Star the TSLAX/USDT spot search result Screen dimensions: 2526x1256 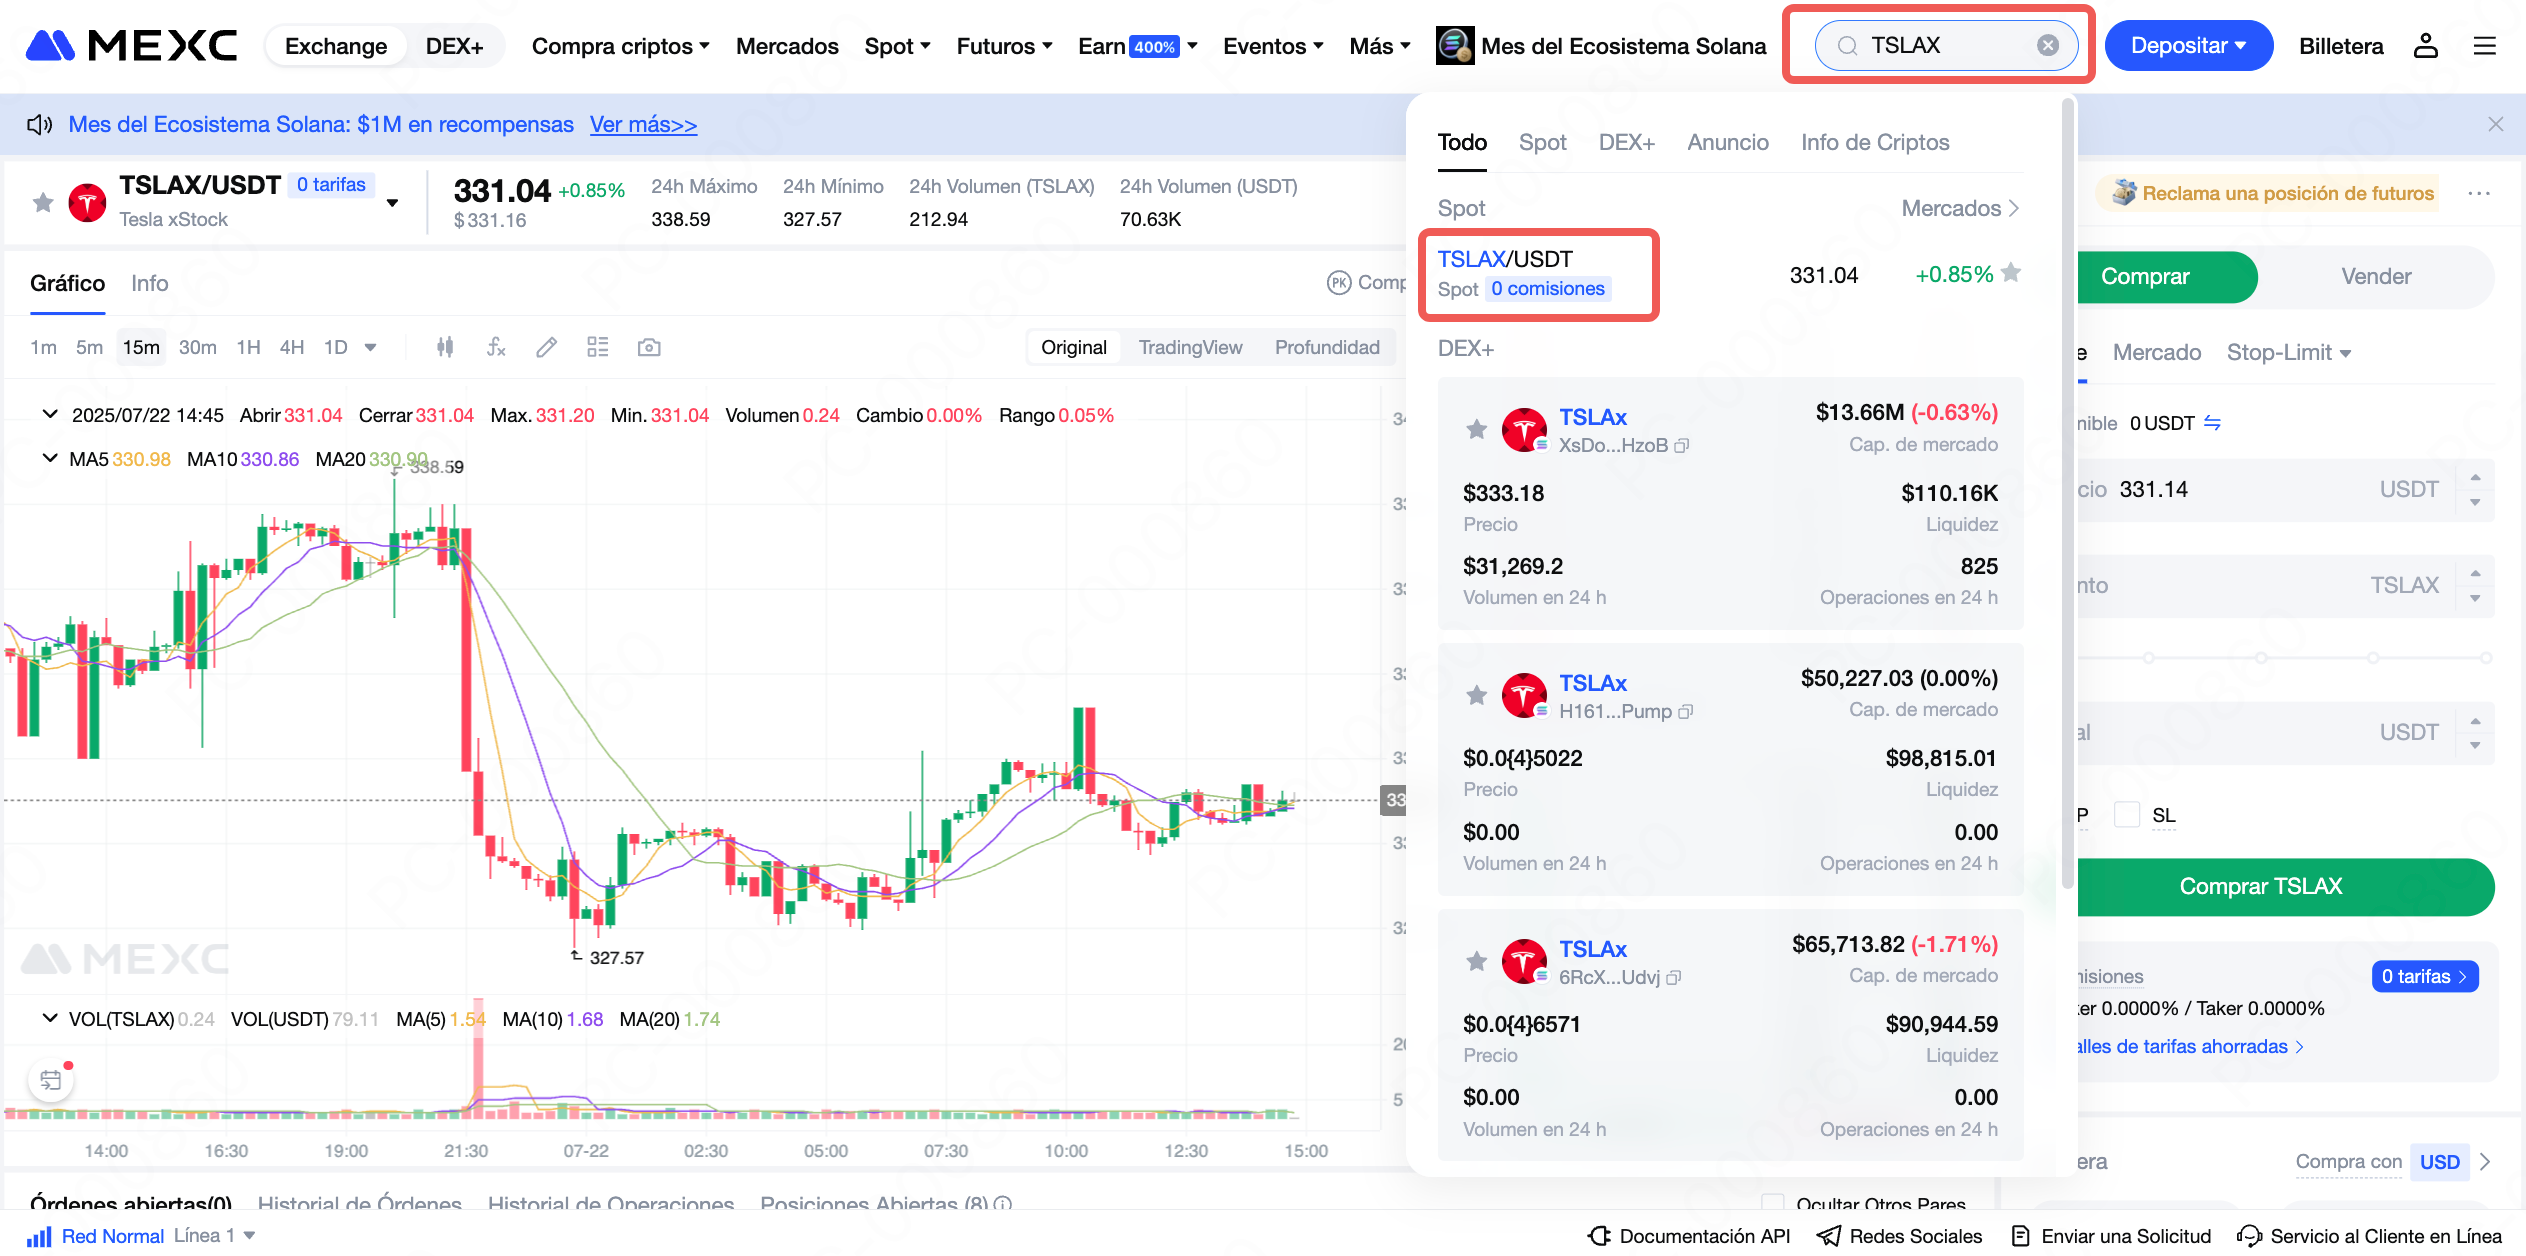tap(2012, 273)
